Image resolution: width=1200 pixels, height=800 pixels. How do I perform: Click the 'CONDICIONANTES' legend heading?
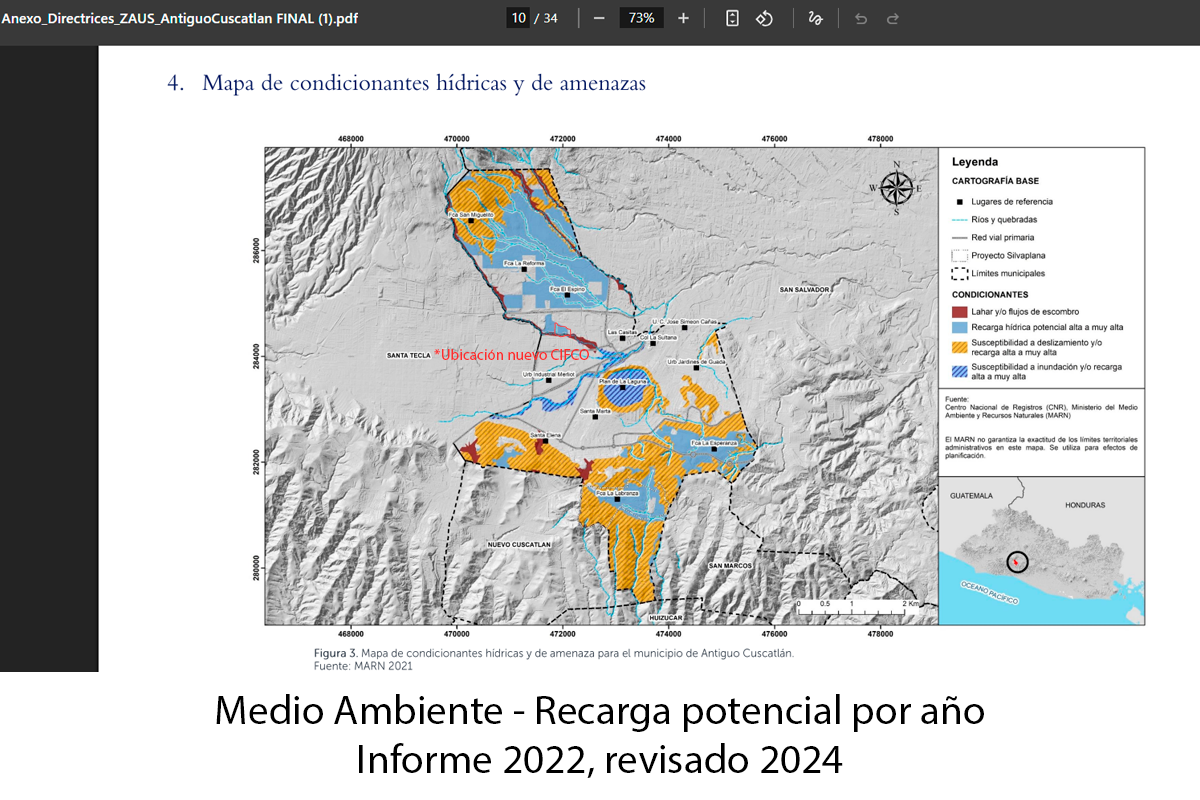[990, 295]
